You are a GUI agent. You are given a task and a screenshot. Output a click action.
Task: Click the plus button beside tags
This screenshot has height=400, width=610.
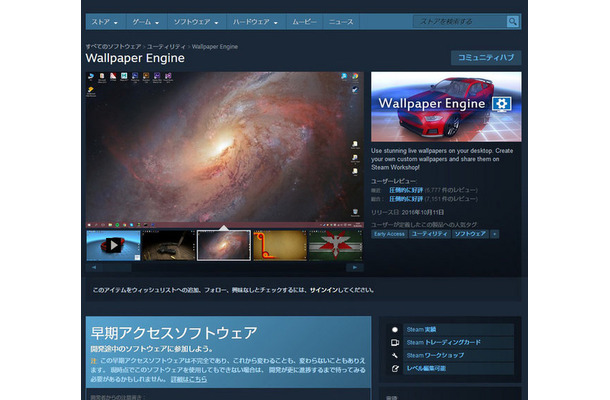494,234
